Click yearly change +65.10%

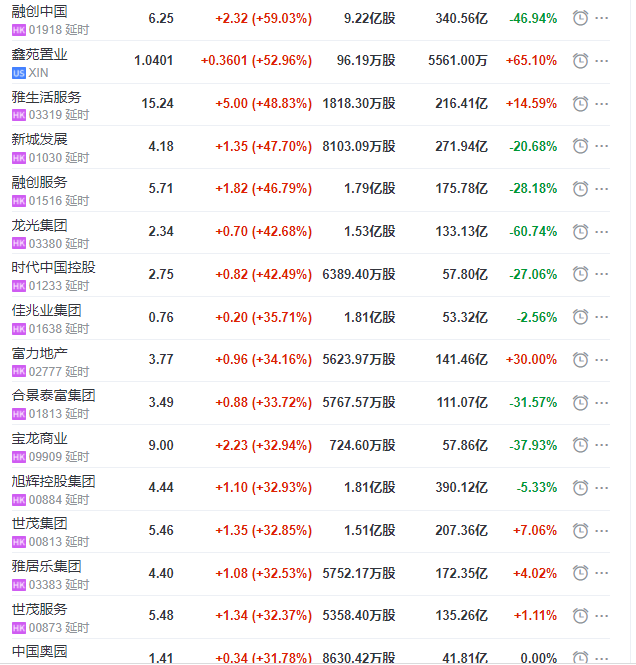point(531,61)
